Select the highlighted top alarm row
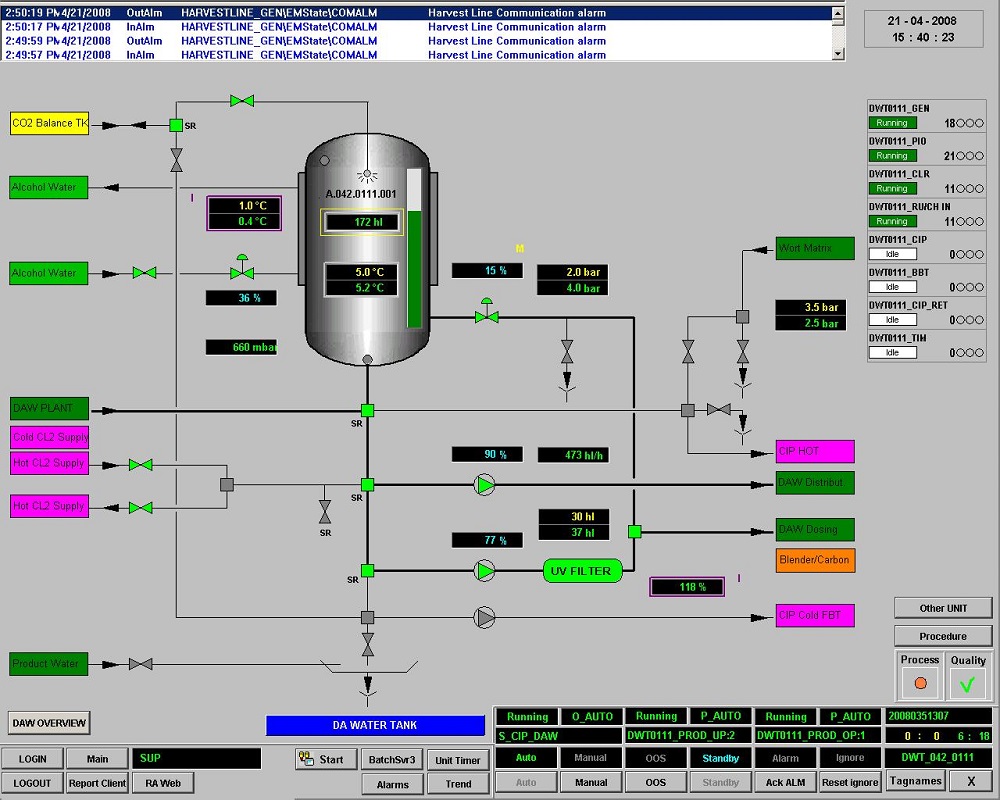1000x800 pixels. pyautogui.click(x=420, y=13)
